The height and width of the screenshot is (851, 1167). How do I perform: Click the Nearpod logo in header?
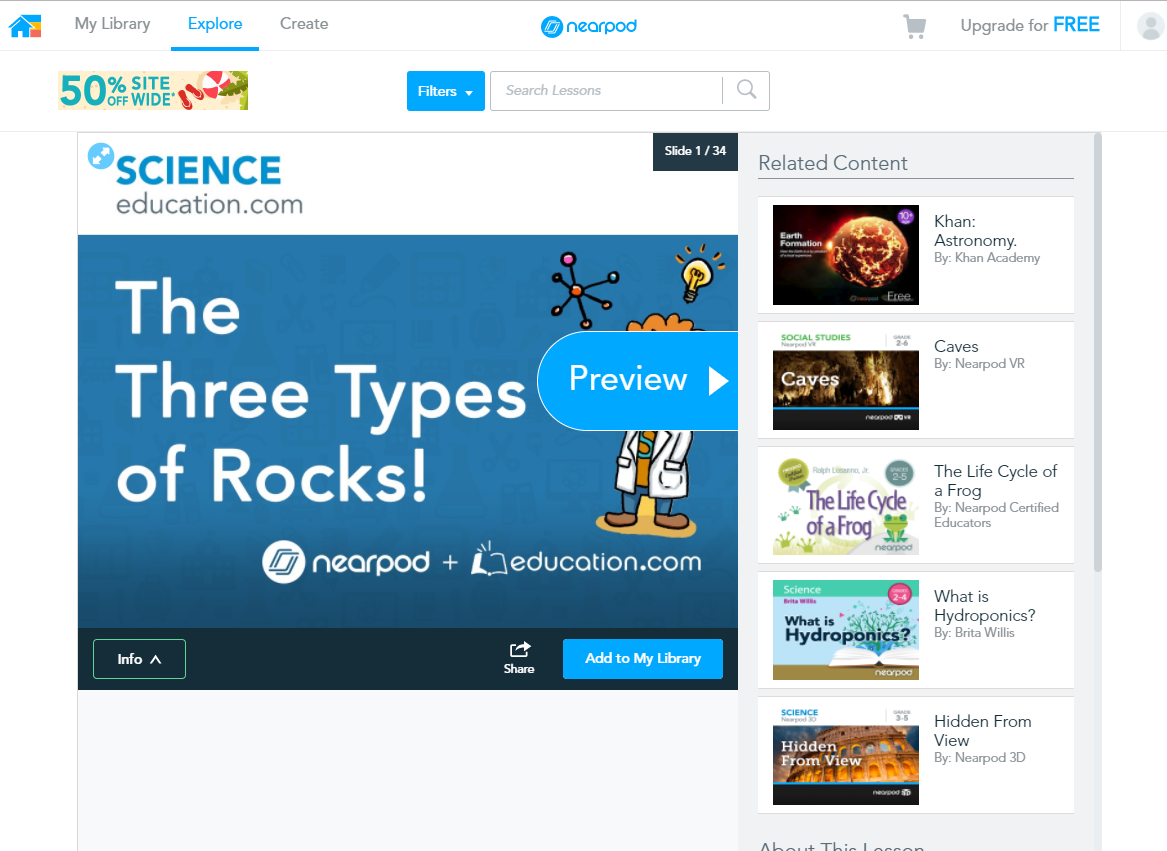coord(588,26)
